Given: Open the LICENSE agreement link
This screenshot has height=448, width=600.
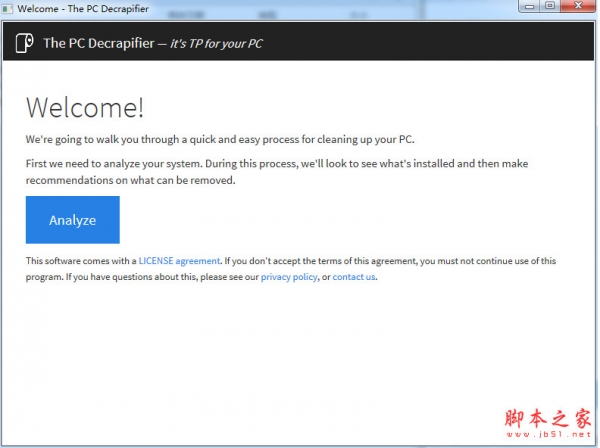Looking at the screenshot, I should click(179, 261).
